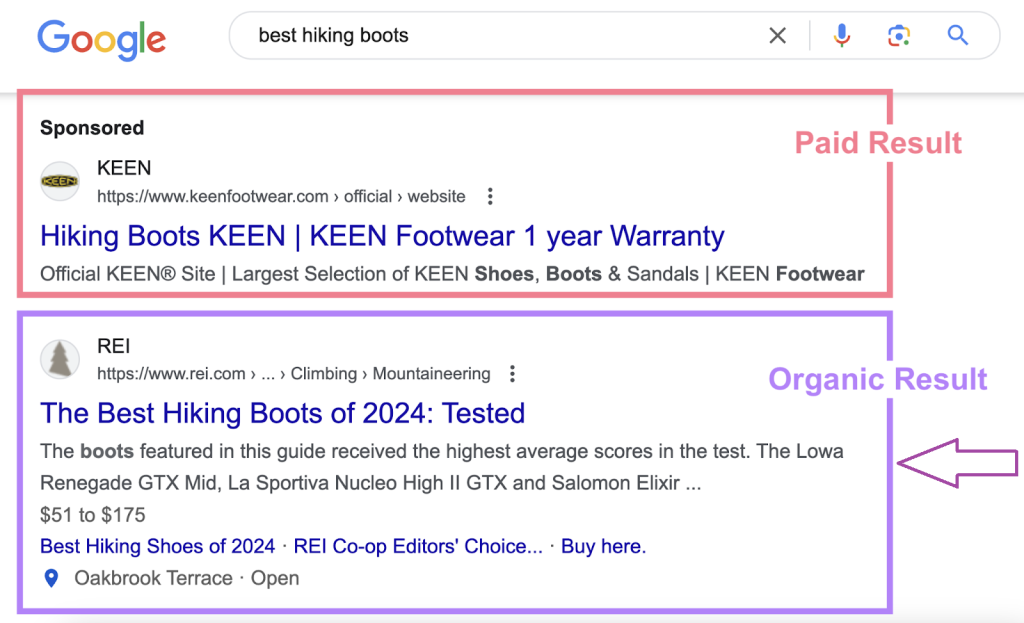Click the REI site name
The height and width of the screenshot is (623, 1024).
point(114,347)
